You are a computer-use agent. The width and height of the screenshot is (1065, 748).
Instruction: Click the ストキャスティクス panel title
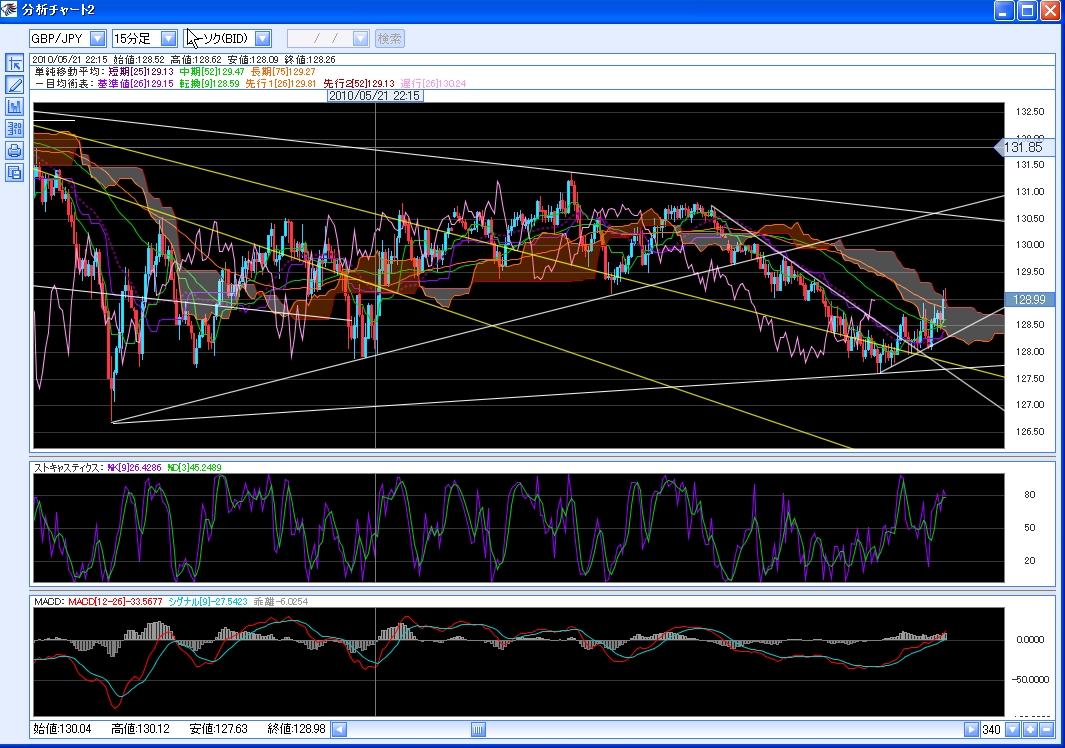point(68,467)
